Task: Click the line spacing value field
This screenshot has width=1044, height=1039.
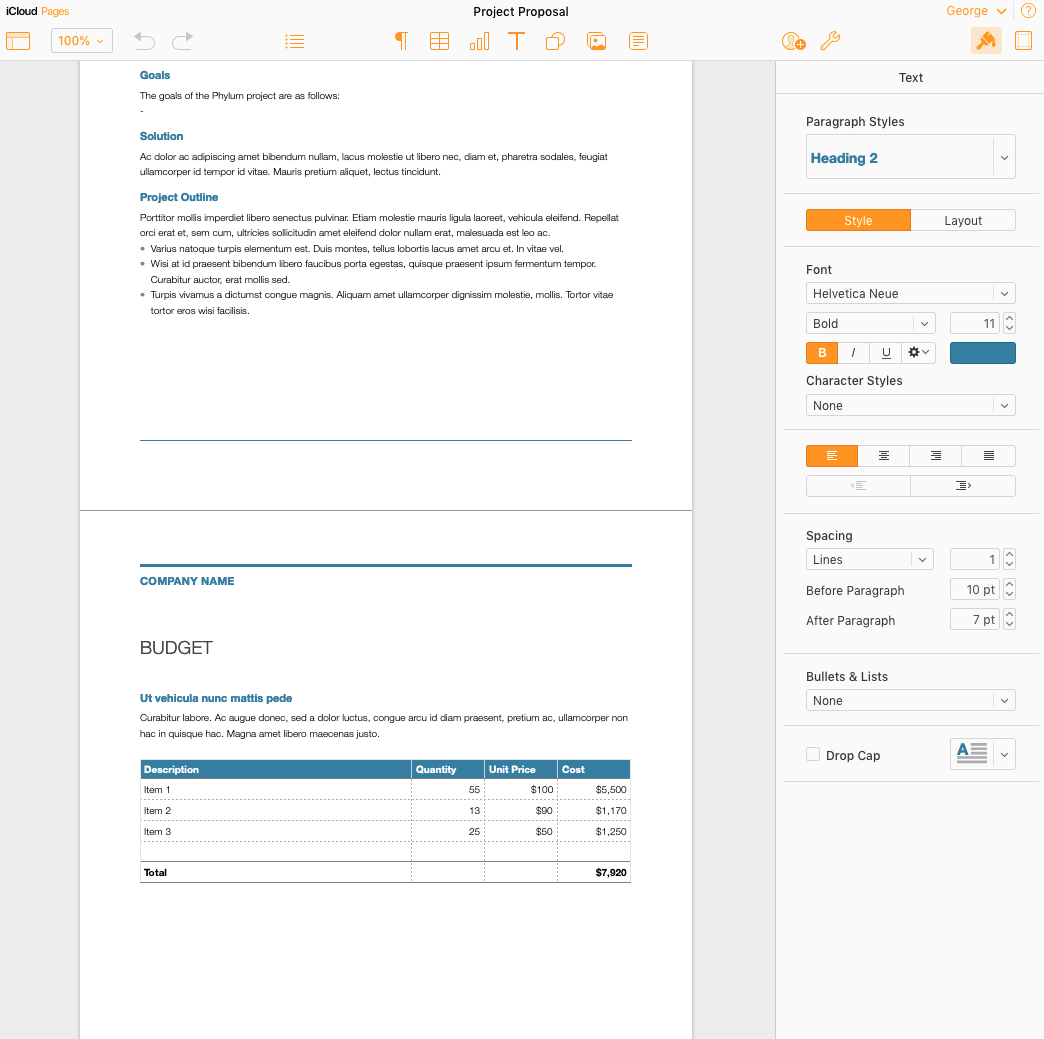Action: [x=975, y=559]
